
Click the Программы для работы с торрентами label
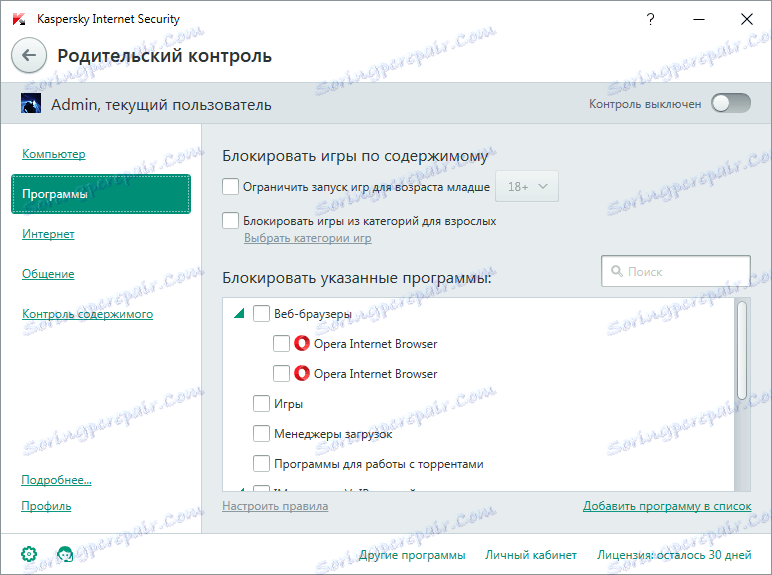point(379,464)
